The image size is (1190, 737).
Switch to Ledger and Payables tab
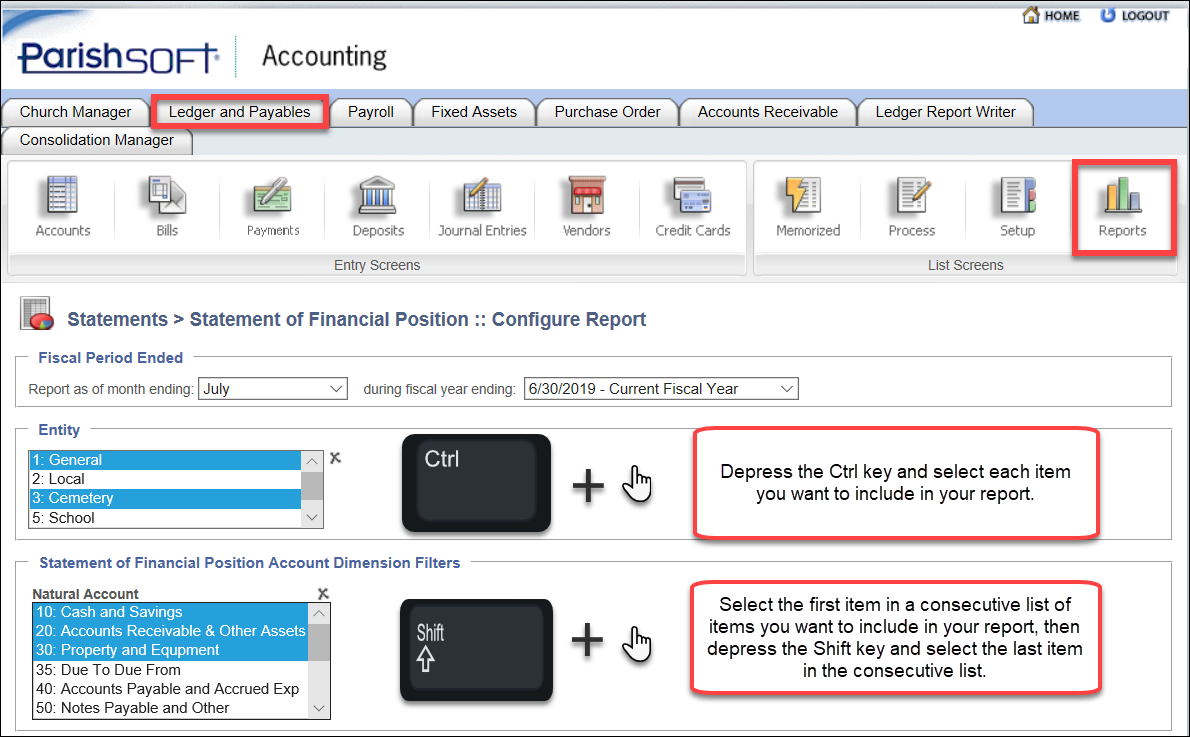coord(240,112)
